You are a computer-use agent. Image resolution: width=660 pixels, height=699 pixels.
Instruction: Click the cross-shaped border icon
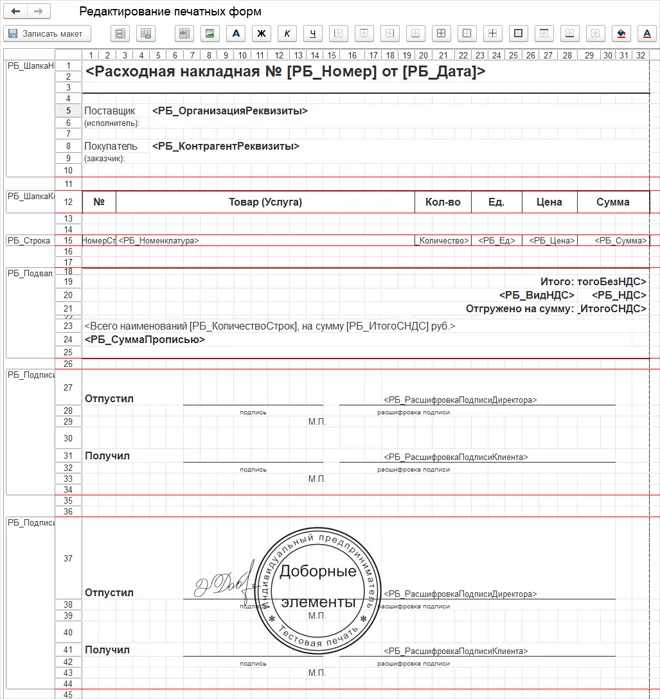492,33
